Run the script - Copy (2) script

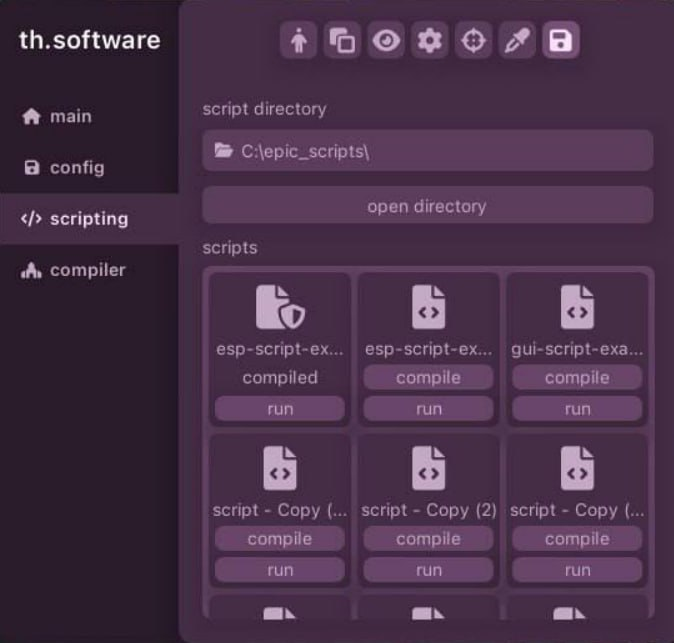click(428, 570)
